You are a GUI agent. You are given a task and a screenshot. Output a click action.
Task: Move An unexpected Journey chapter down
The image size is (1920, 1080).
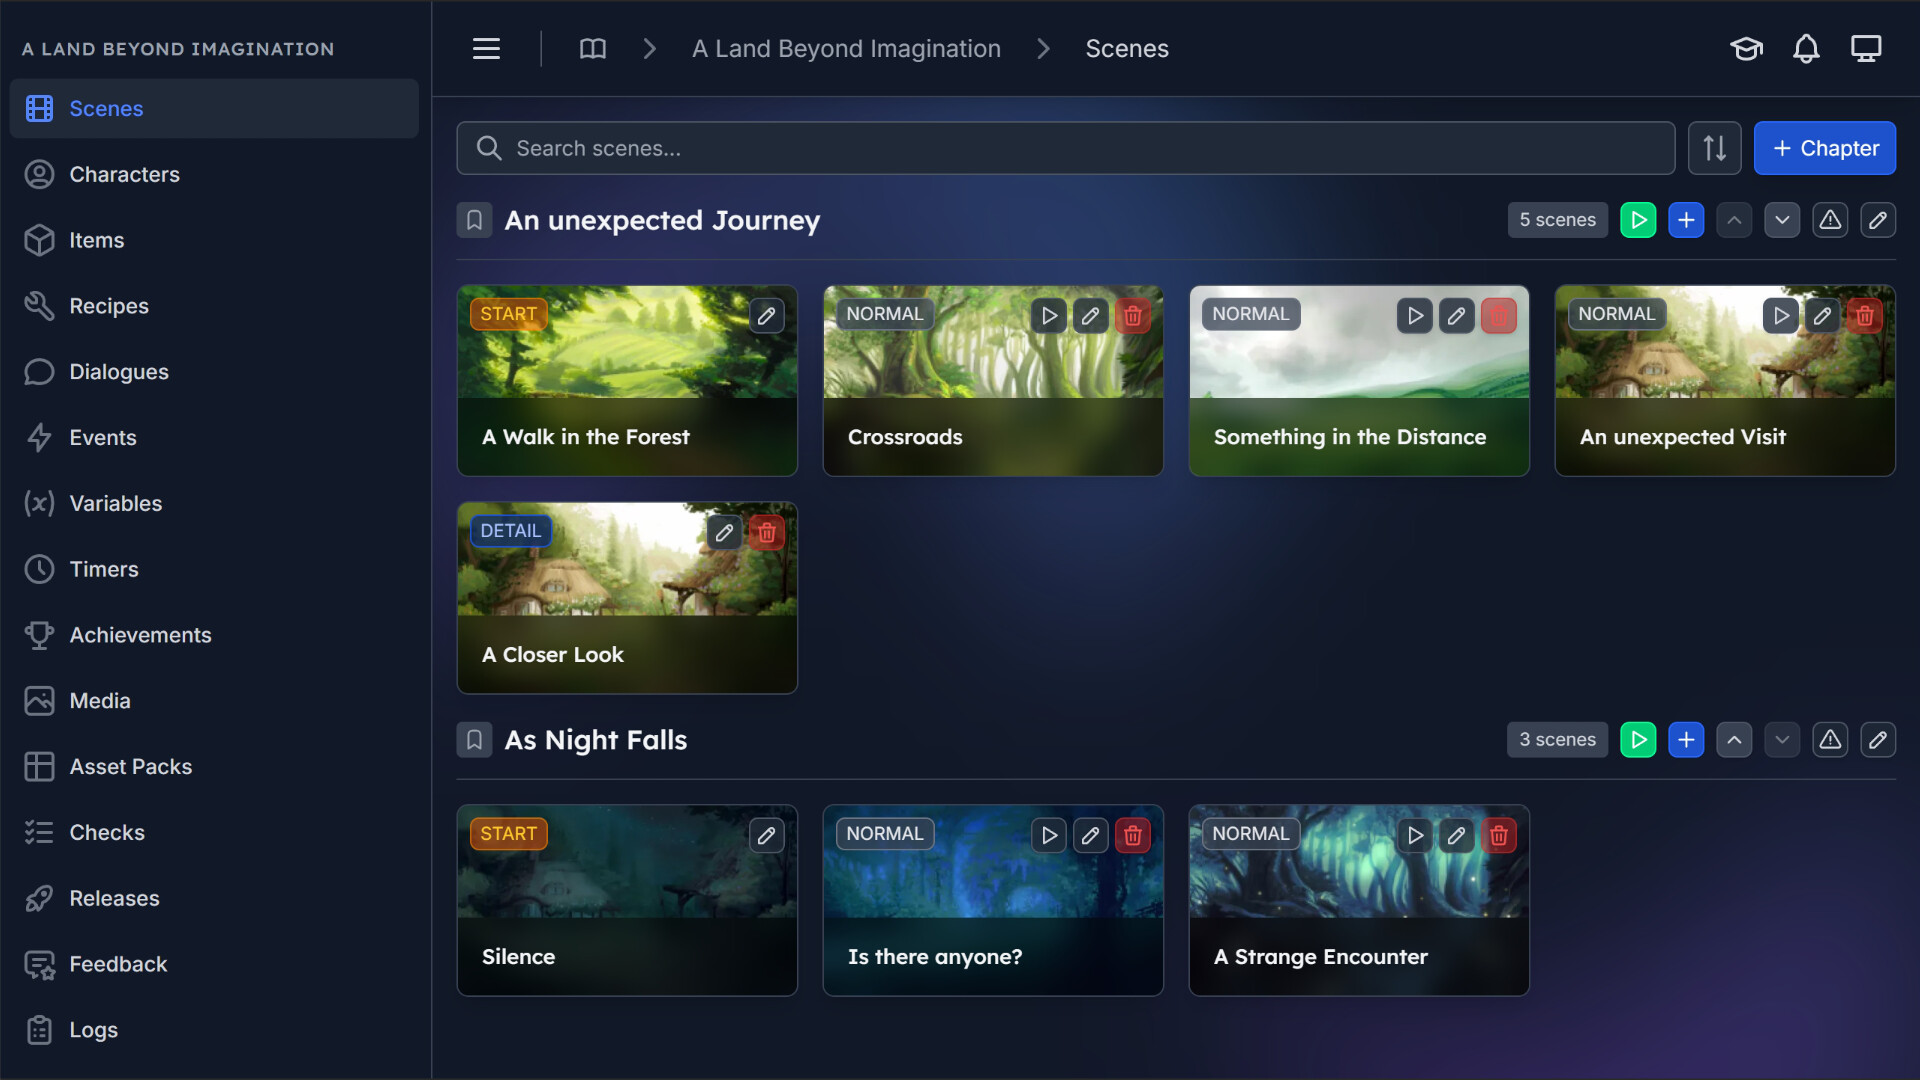[1782, 220]
